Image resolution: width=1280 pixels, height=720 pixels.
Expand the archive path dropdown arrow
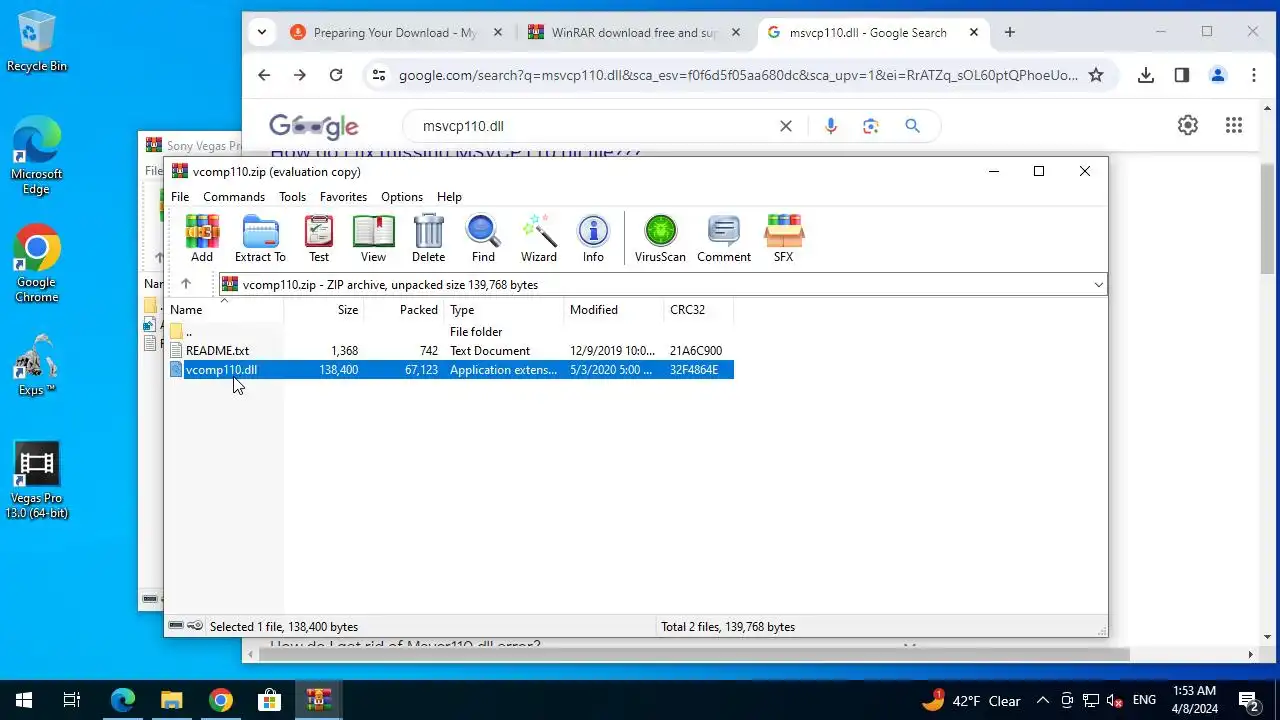[x=1098, y=285]
